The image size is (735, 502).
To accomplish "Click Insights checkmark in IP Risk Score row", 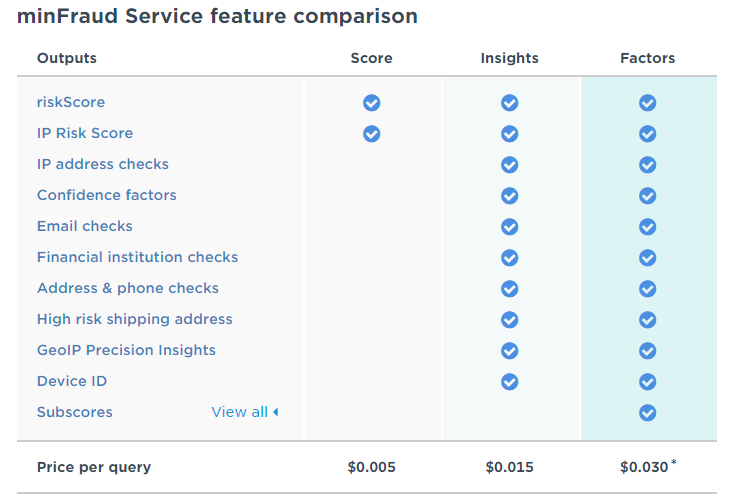I will (x=509, y=134).
